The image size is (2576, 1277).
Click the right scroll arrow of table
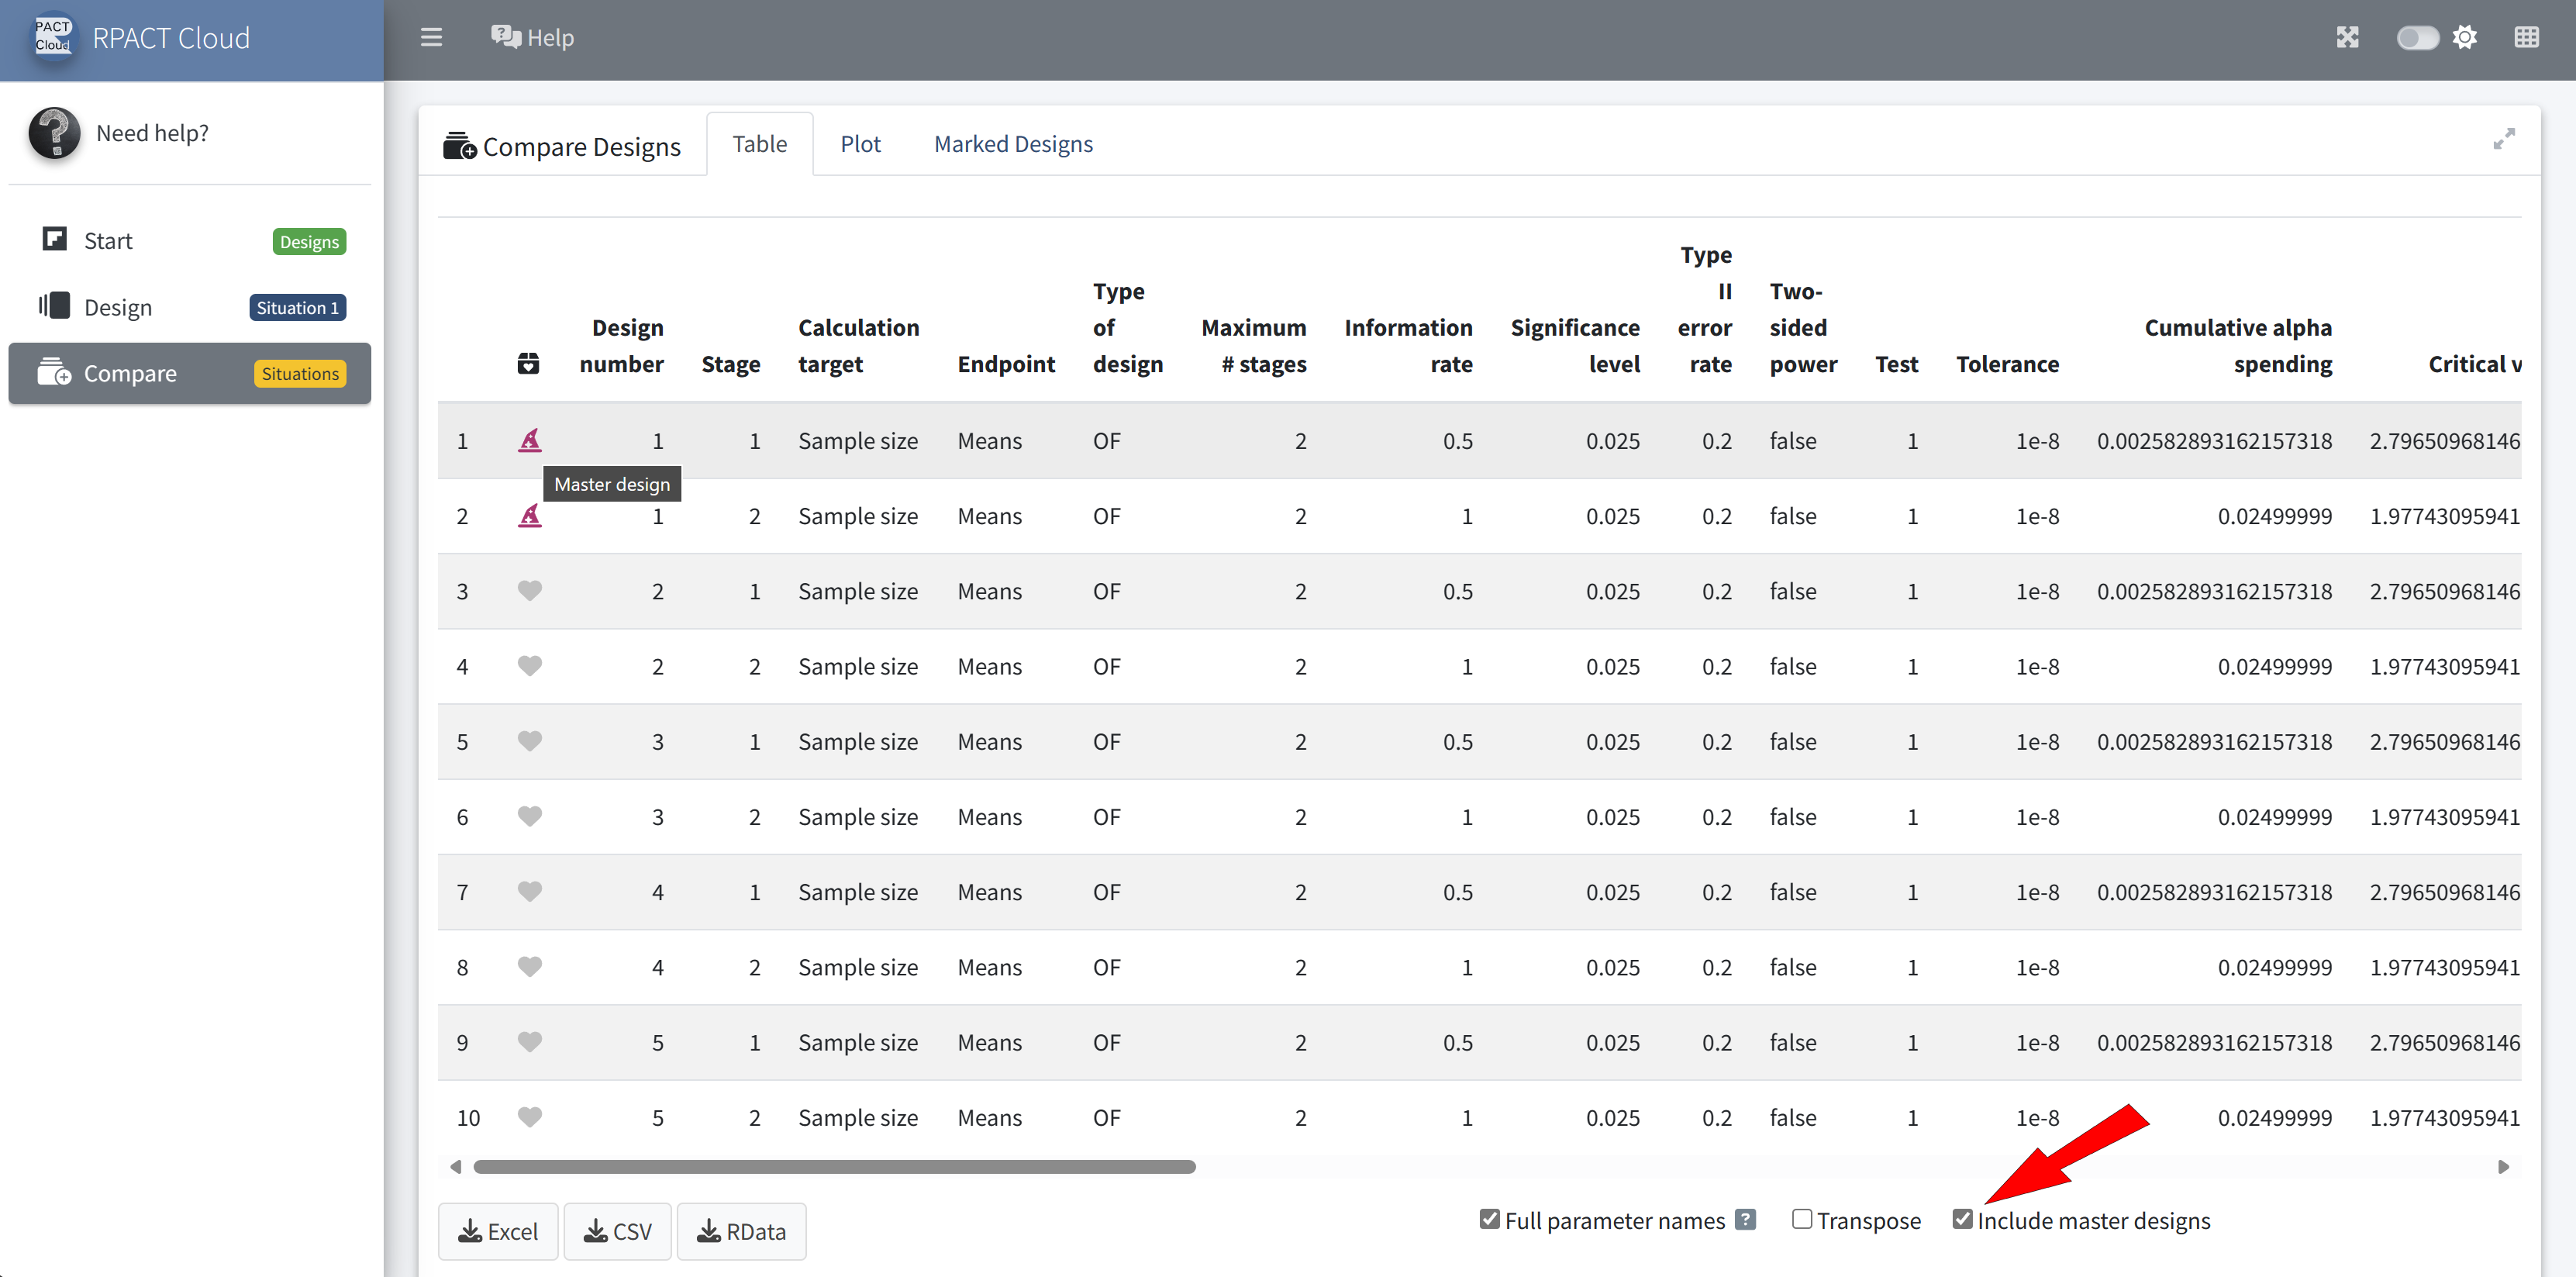tap(2503, 1167)
